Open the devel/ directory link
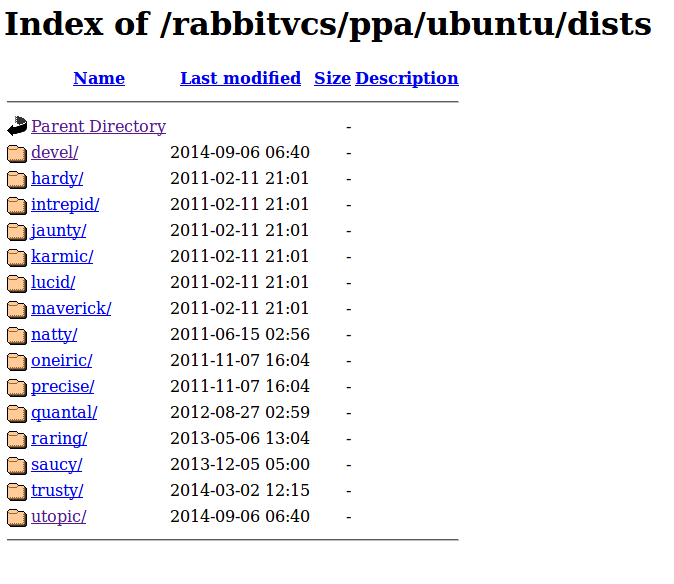The width and height of the screenshot is (674, 584). pyautogui.click(x=55, y=153)
